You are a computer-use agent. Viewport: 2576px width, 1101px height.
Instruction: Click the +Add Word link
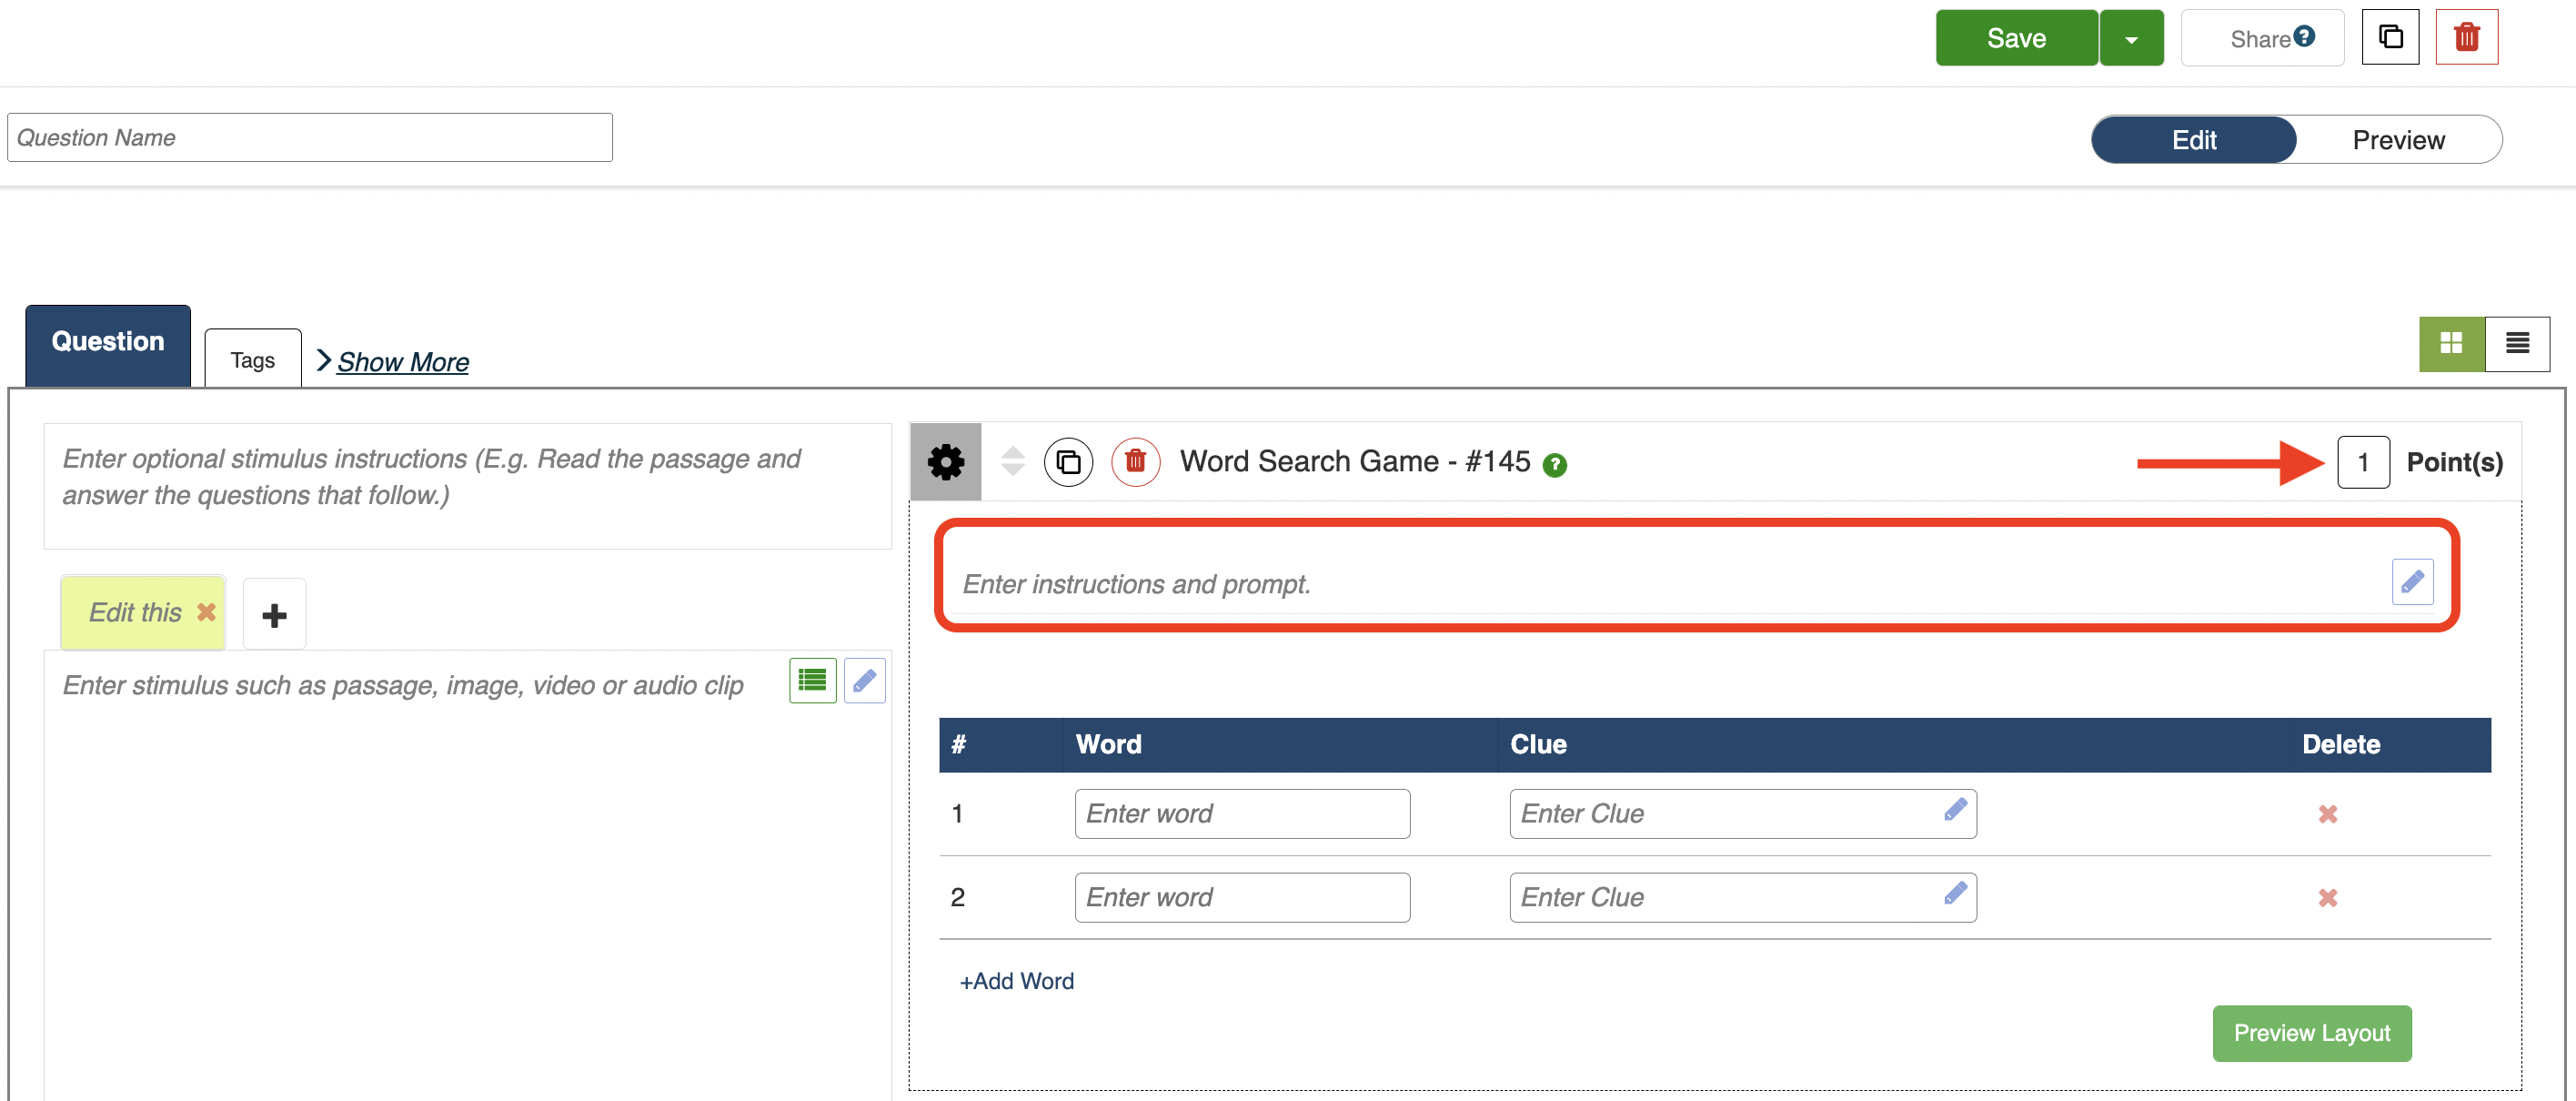pyautogui.click(x=1016, y=981)
